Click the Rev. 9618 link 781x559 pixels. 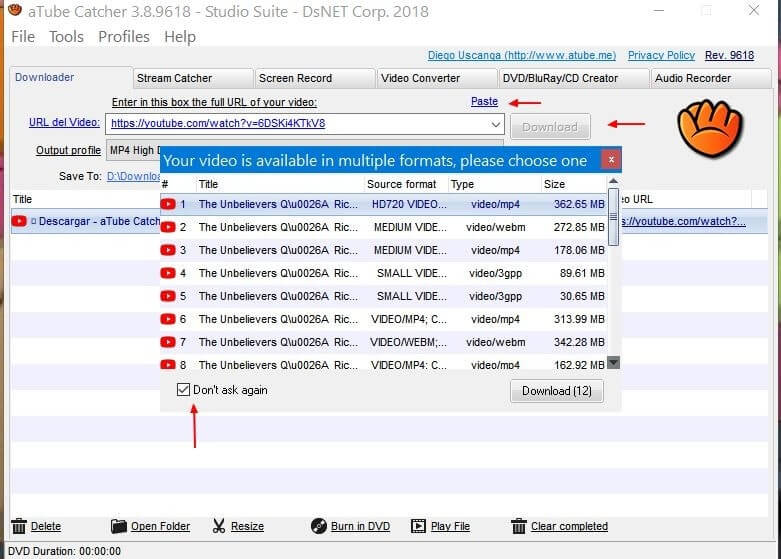coord(729,55)
